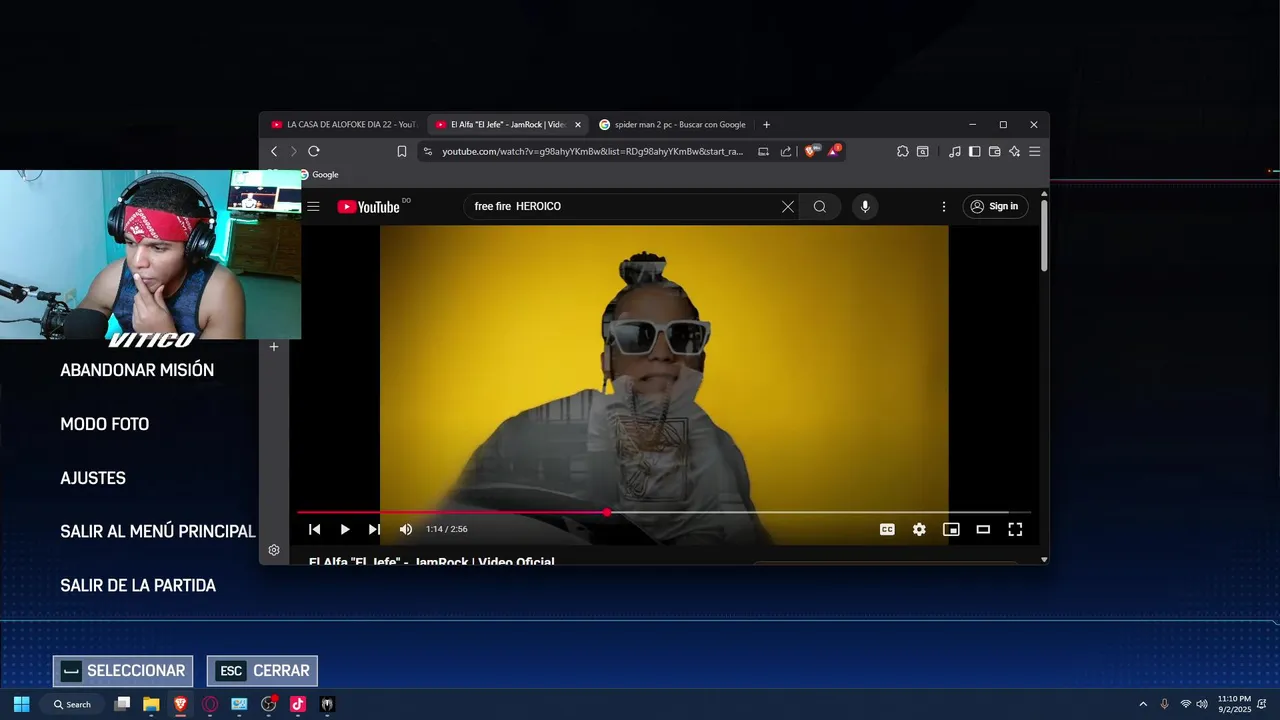Open a new browser tab
This screenshot has height=720, width=1280.
[766, 125]
